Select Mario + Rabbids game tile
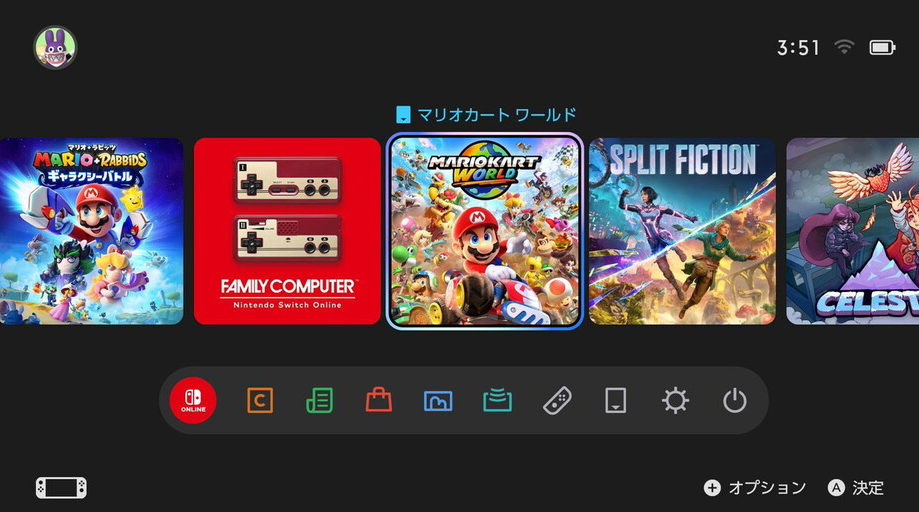919x512 pixels. tap(91, 231)
